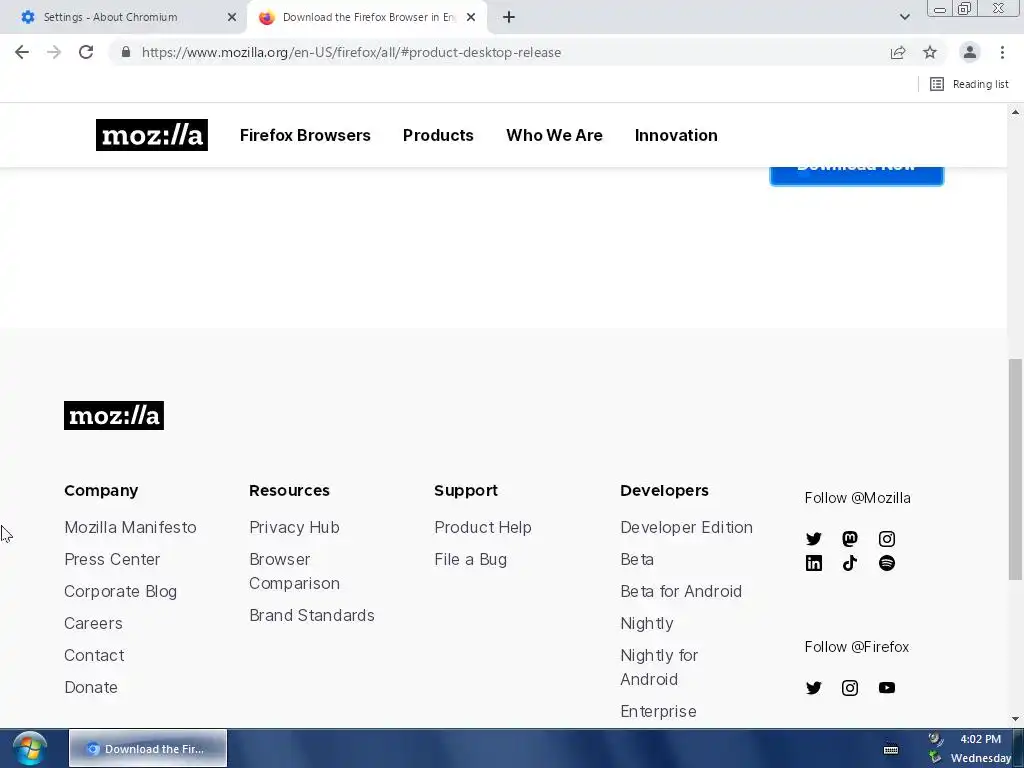1024x768 pixels.
Task: Open Firefox Instagram icon under Follow @Firefox
Action: coord(850,688)
